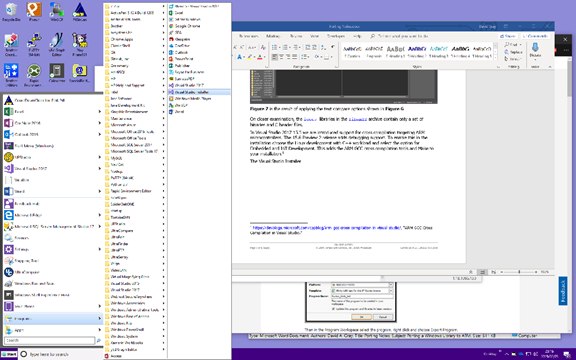Click the Share button in Word
Viewport: 576px width, 360px height.
508,36
